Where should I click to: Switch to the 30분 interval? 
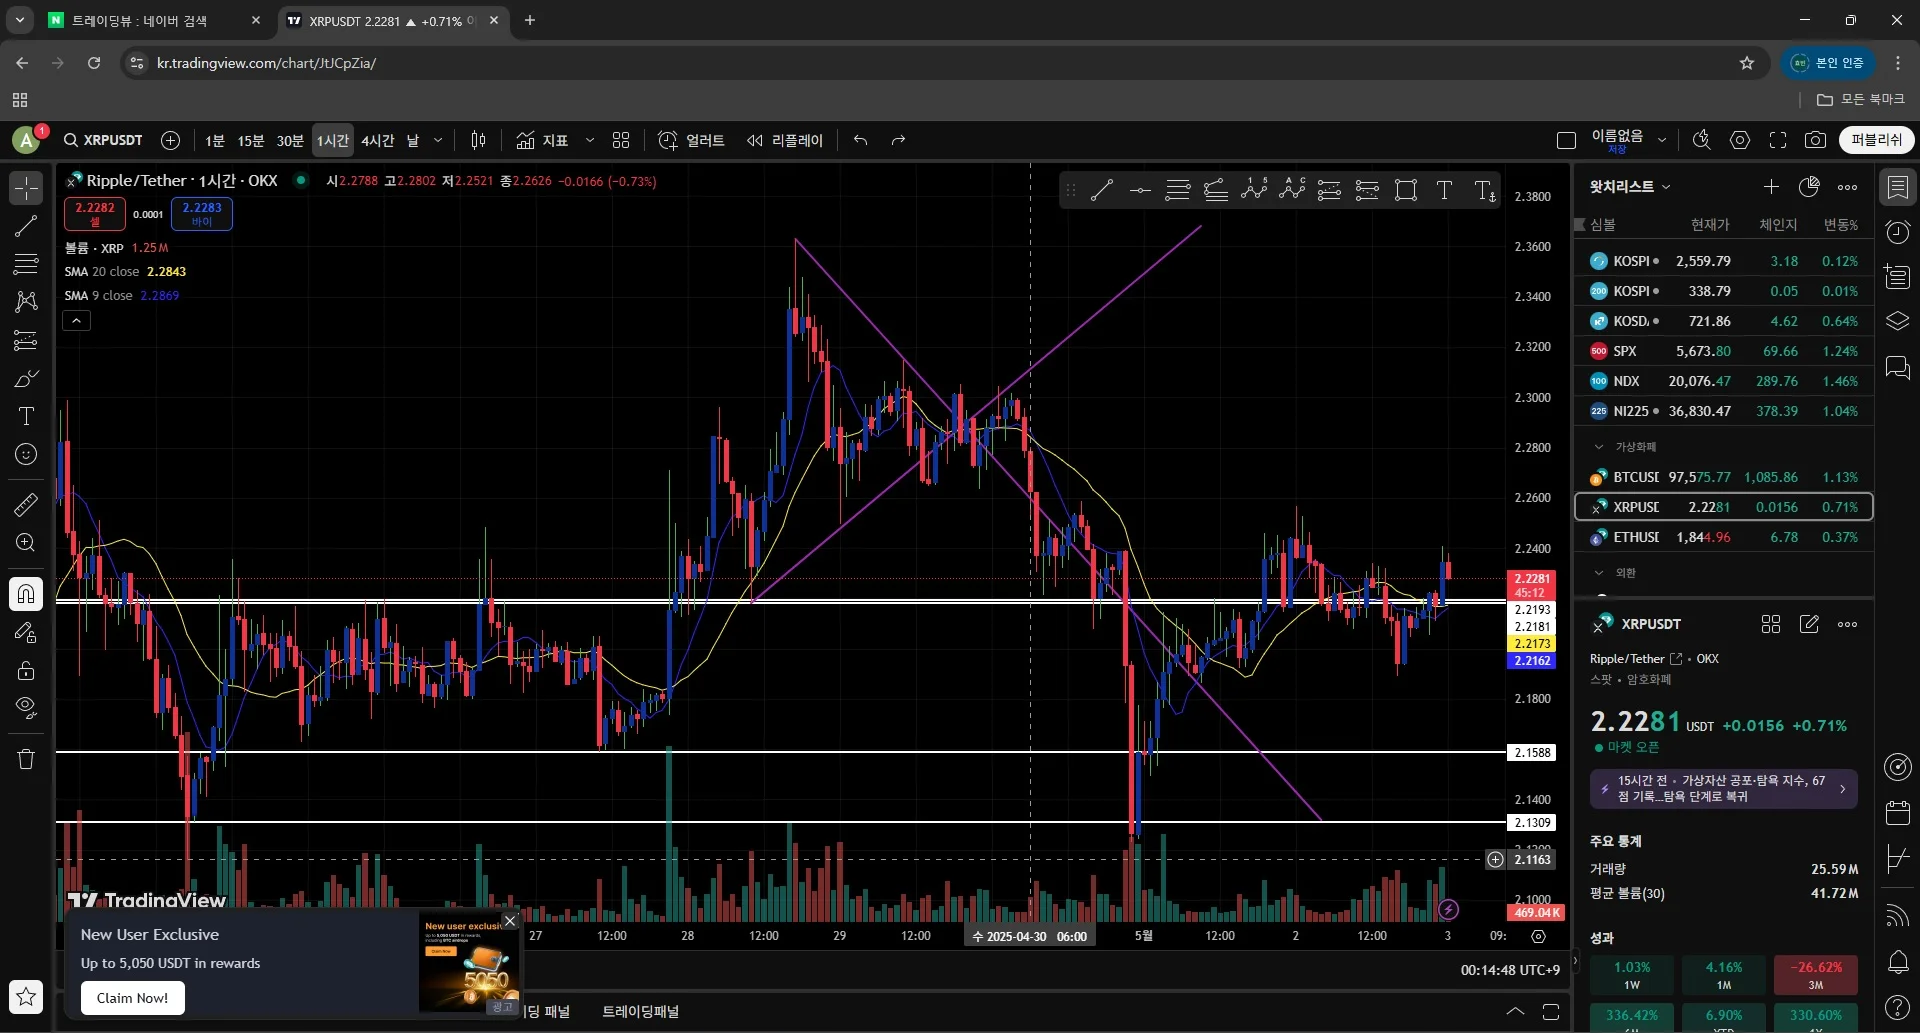tap(290, 140)
